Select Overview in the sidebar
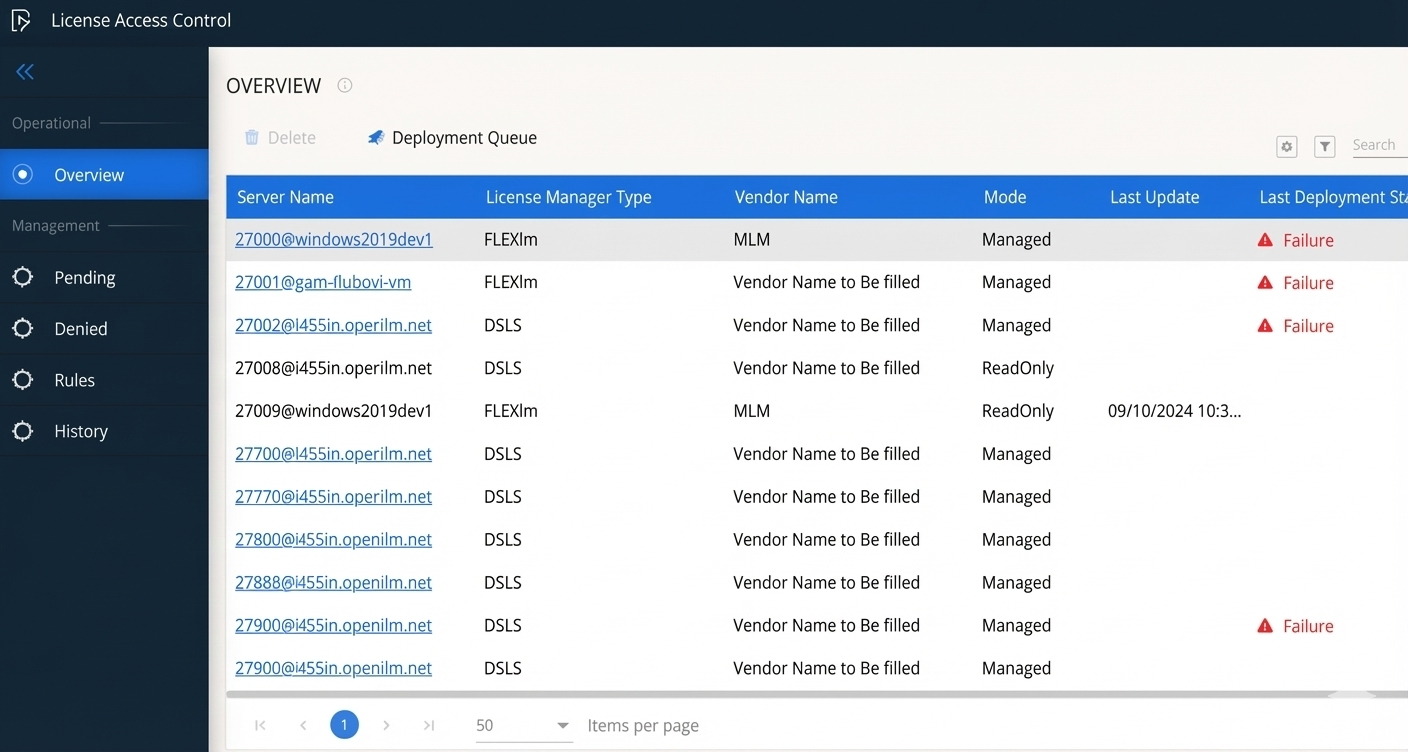The width and height of the screenshot is (1408, 752). [104, 175]
